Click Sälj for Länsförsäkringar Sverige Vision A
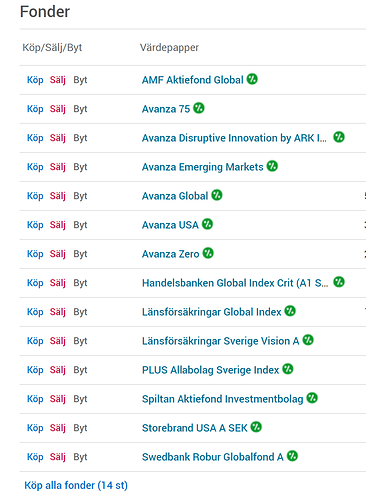Image resolution: width=366 pixels, height=499 pixels. 58,341
